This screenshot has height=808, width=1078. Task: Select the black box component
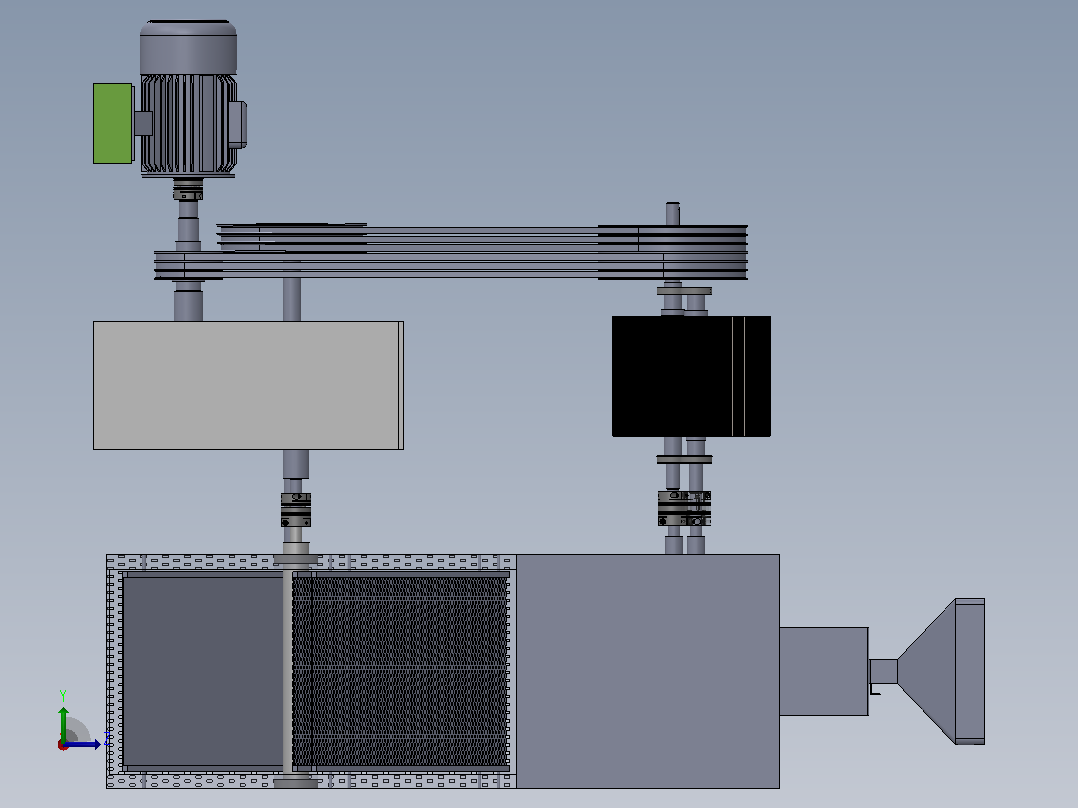coord(691,376)
